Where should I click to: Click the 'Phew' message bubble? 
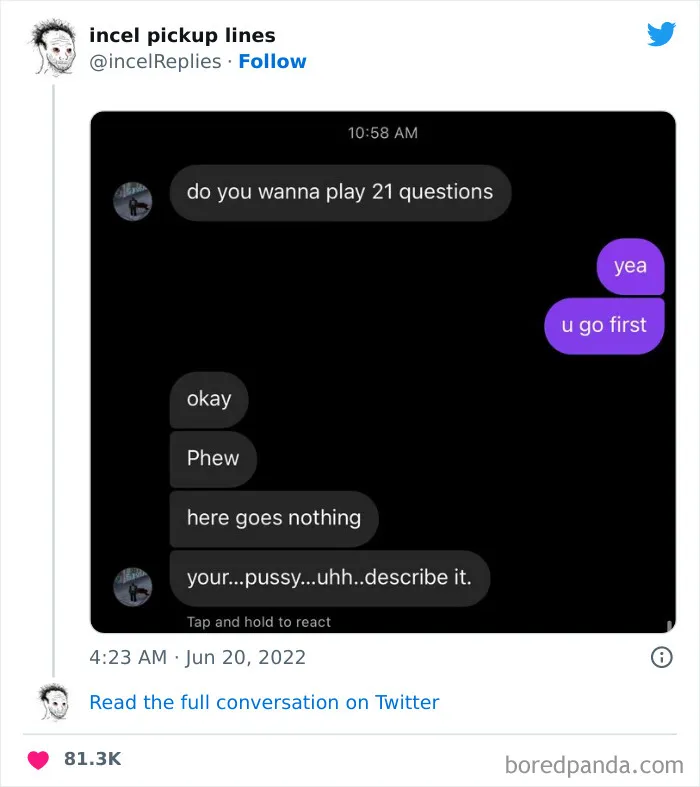(x=213, y=459)
